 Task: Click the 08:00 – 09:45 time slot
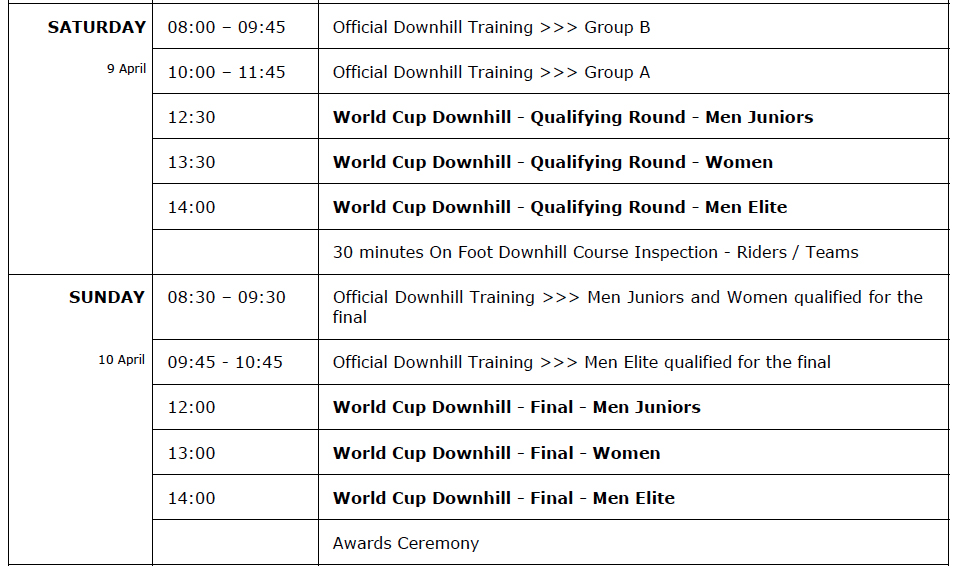(226, 28)
